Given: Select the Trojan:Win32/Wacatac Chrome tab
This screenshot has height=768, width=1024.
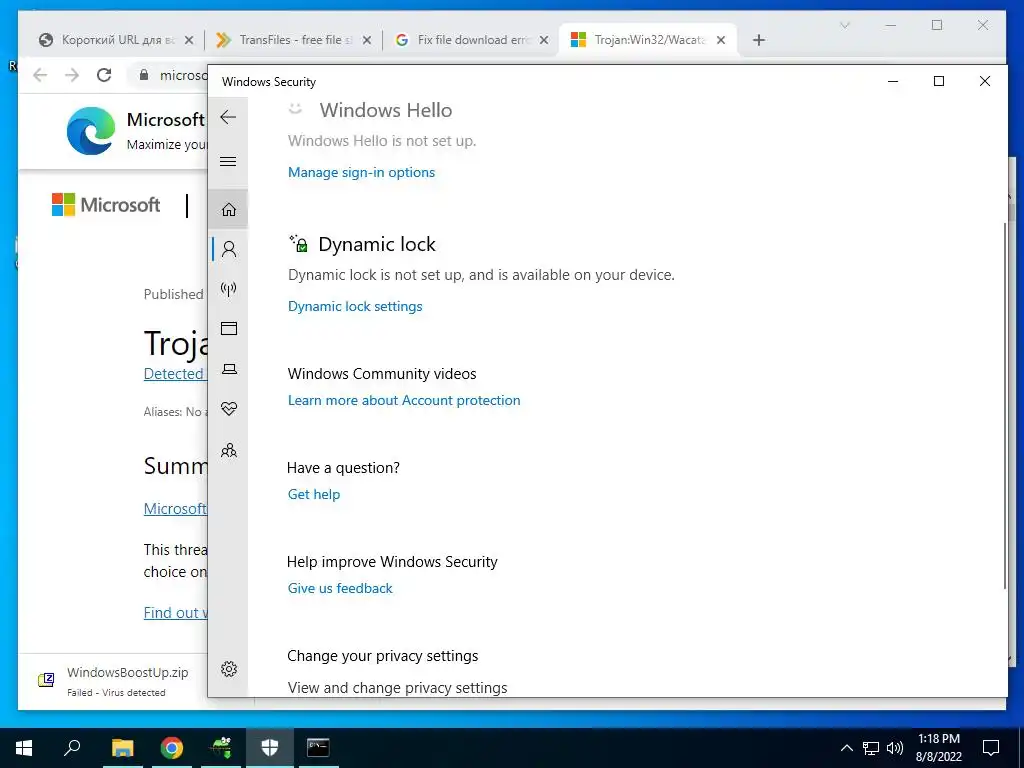Looking at the screenshot, I should coord(647,40).
